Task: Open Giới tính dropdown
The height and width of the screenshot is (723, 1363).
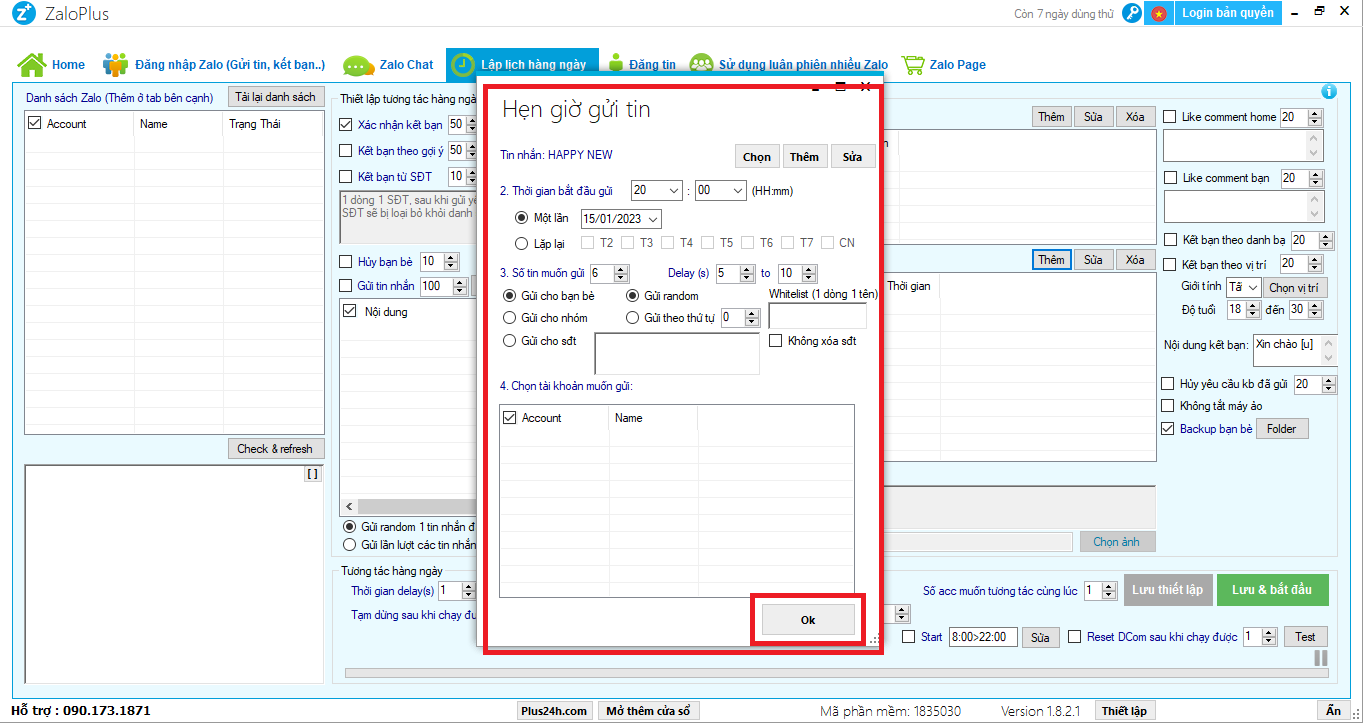Action: click(1243, 288)
